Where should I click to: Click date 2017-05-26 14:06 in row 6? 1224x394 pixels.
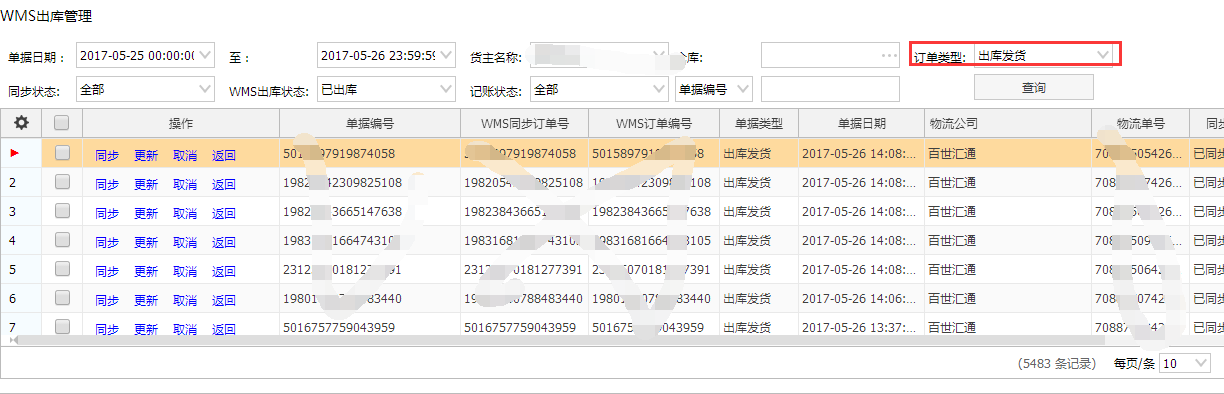[859, 298]
